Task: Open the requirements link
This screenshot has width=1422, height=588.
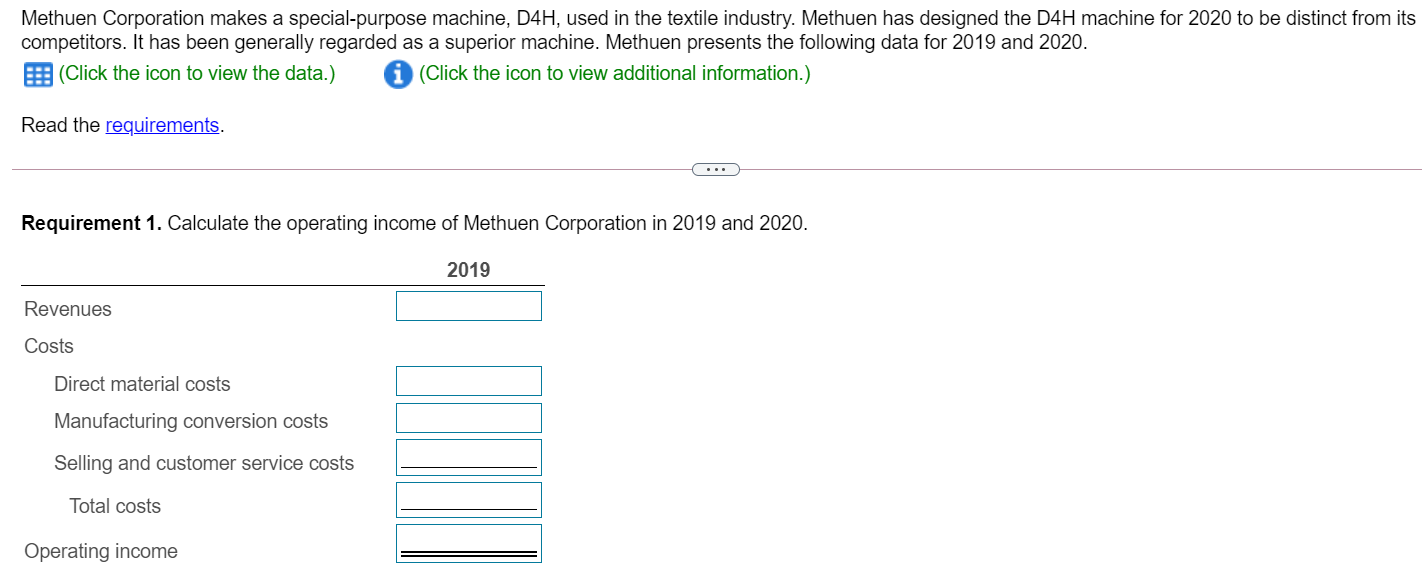Action: (x=162, y=125)
